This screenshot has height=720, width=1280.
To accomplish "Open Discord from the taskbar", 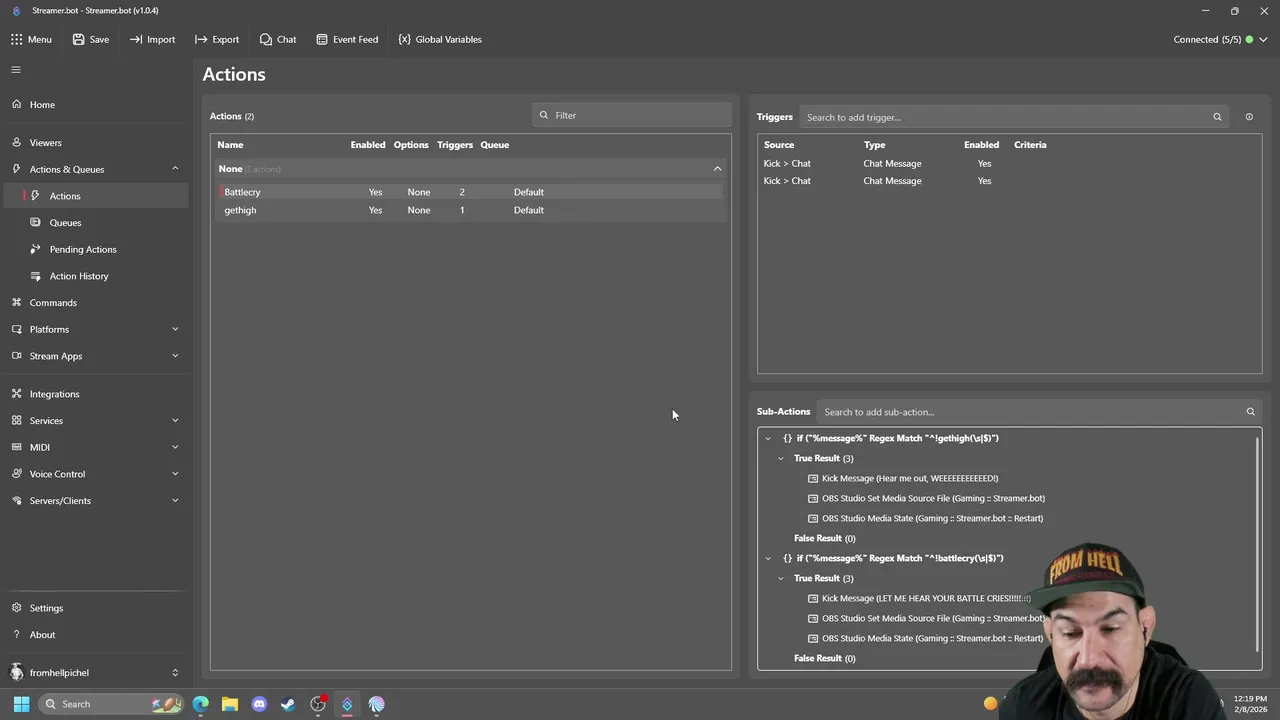I will (x=259, y=704).
